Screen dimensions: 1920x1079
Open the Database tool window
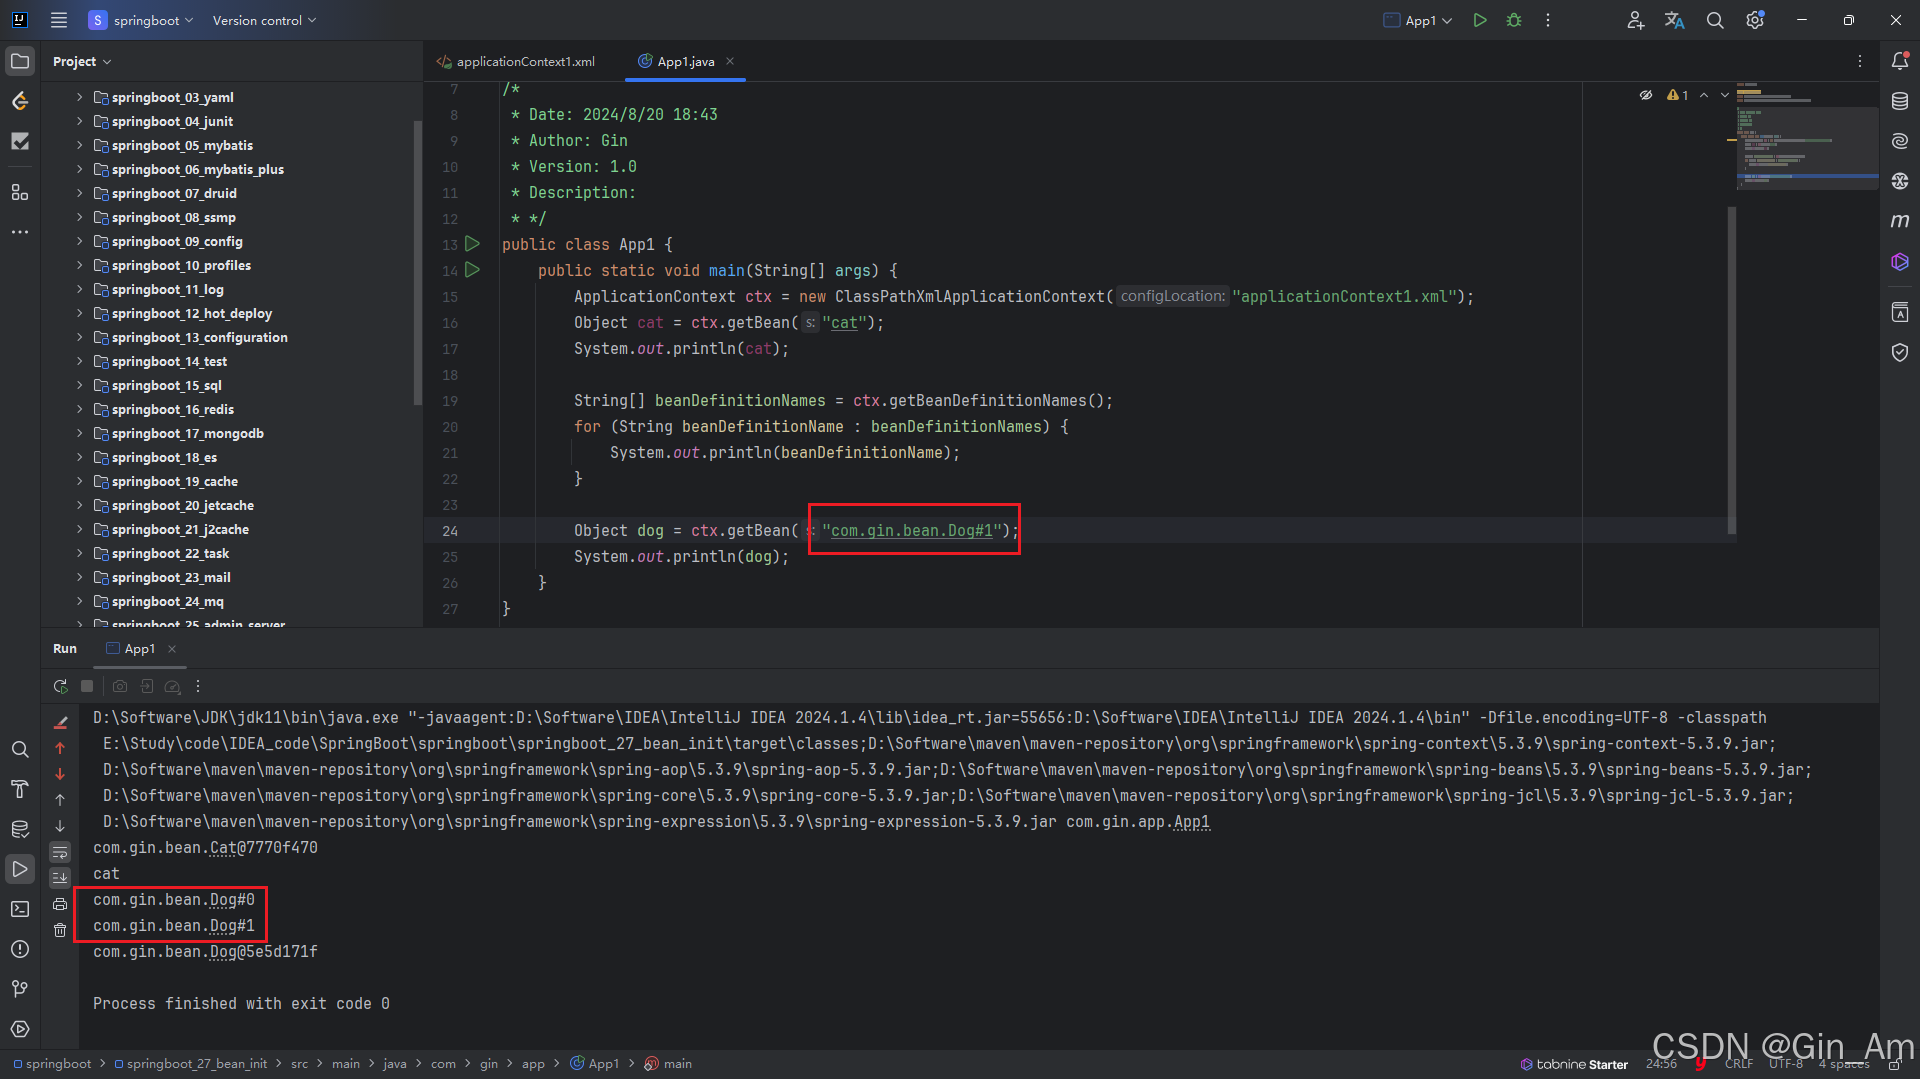click(1901, 101)
